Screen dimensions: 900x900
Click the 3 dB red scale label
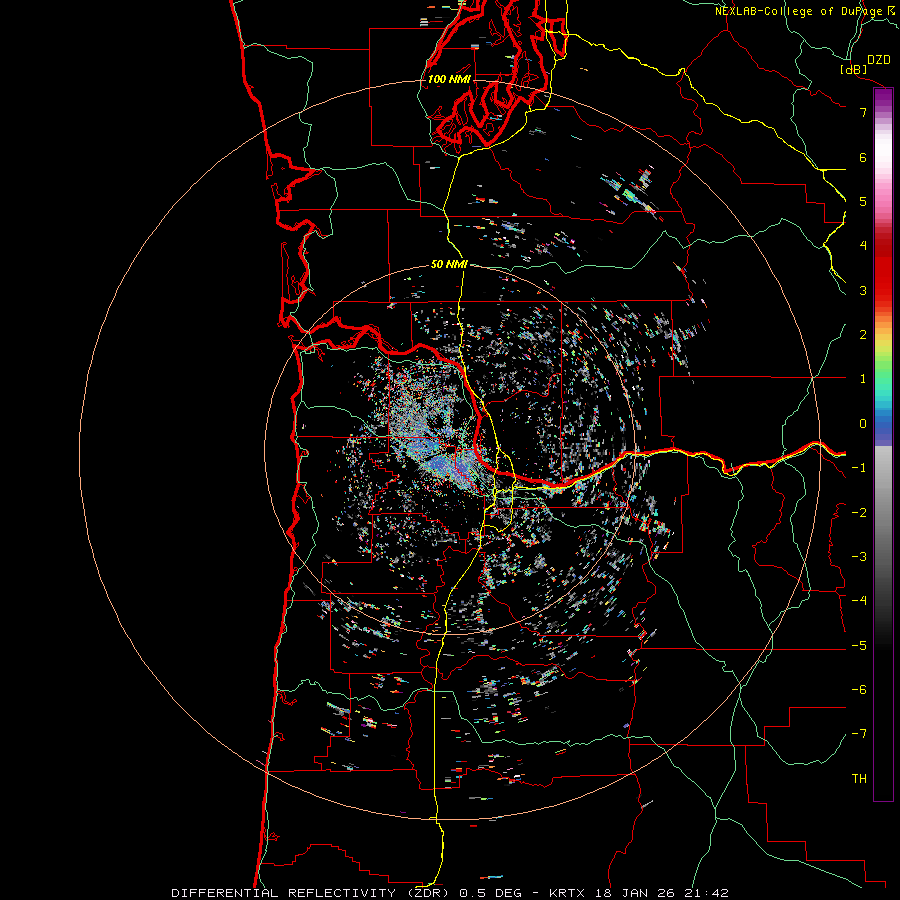tap(863, 290)
